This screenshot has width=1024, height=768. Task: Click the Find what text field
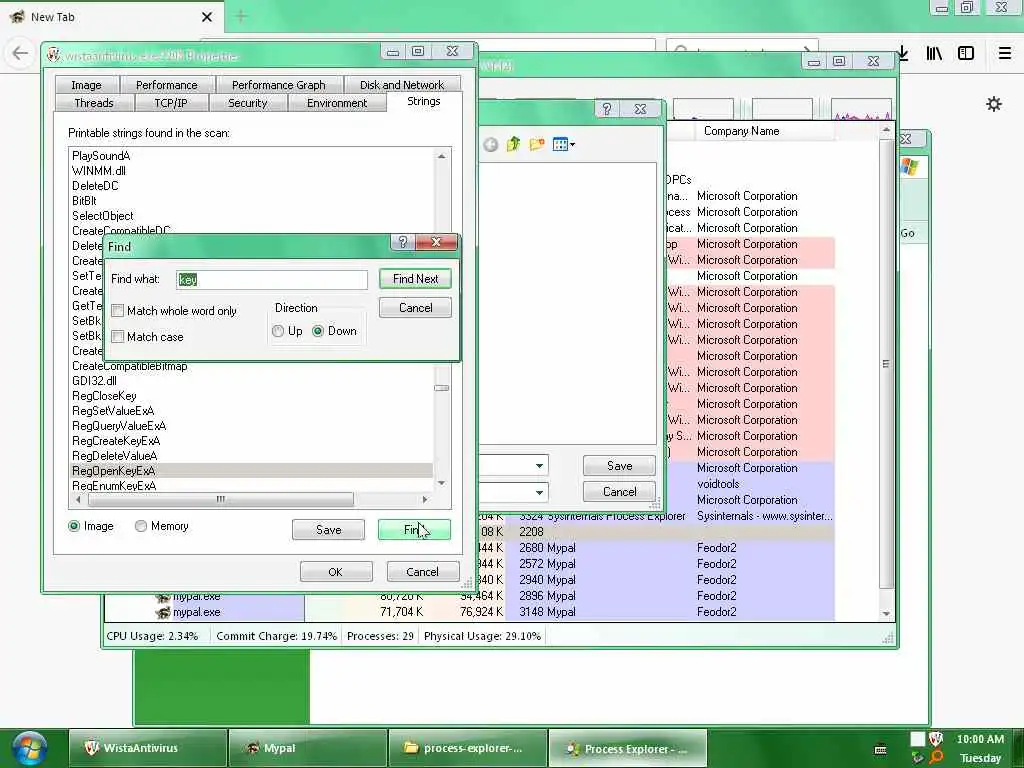(x=272, y=280)
